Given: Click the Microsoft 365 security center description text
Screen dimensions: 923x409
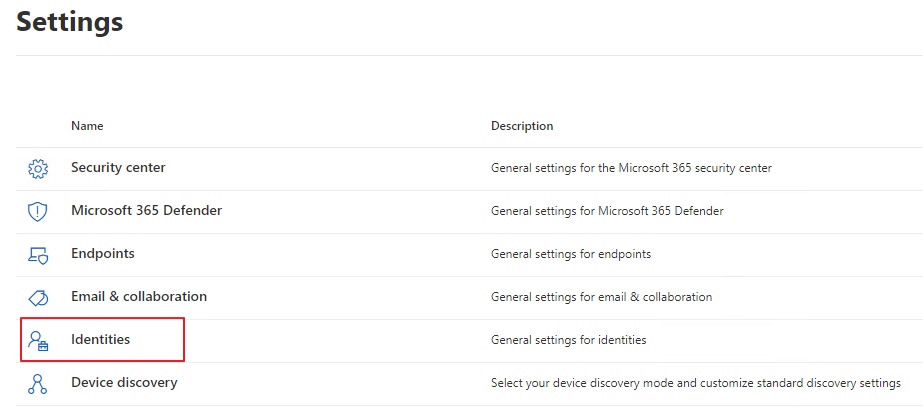Looking at the screenshot, I should coord(631,168).
